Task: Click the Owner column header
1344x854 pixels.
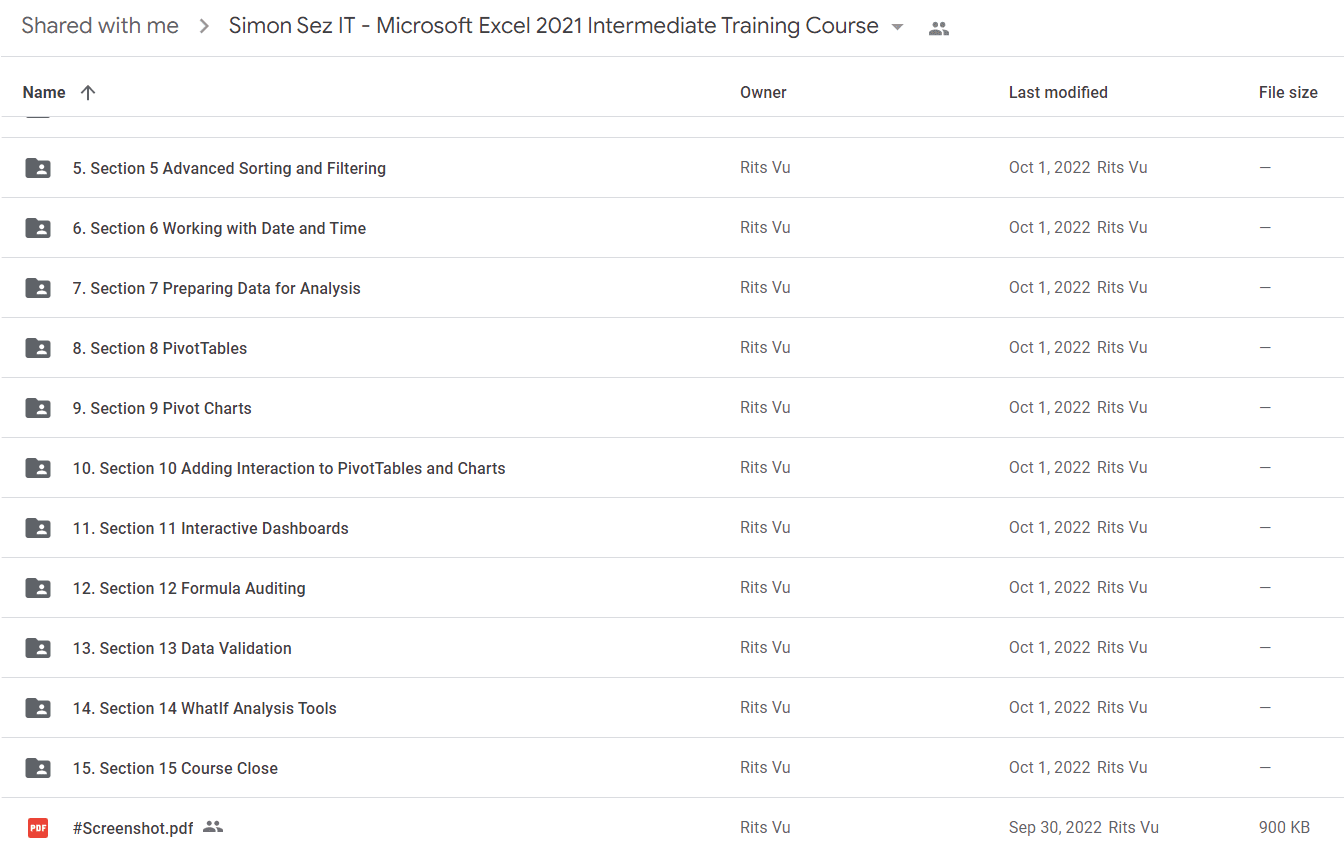Action: click(763, 92)
